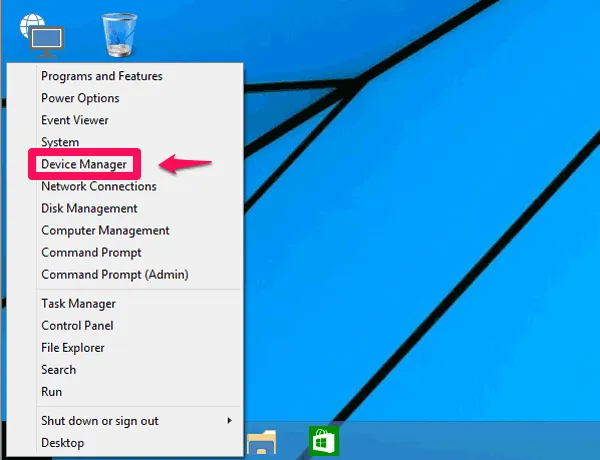
Task: Open Programs and Features
Action: pos(101,76)
